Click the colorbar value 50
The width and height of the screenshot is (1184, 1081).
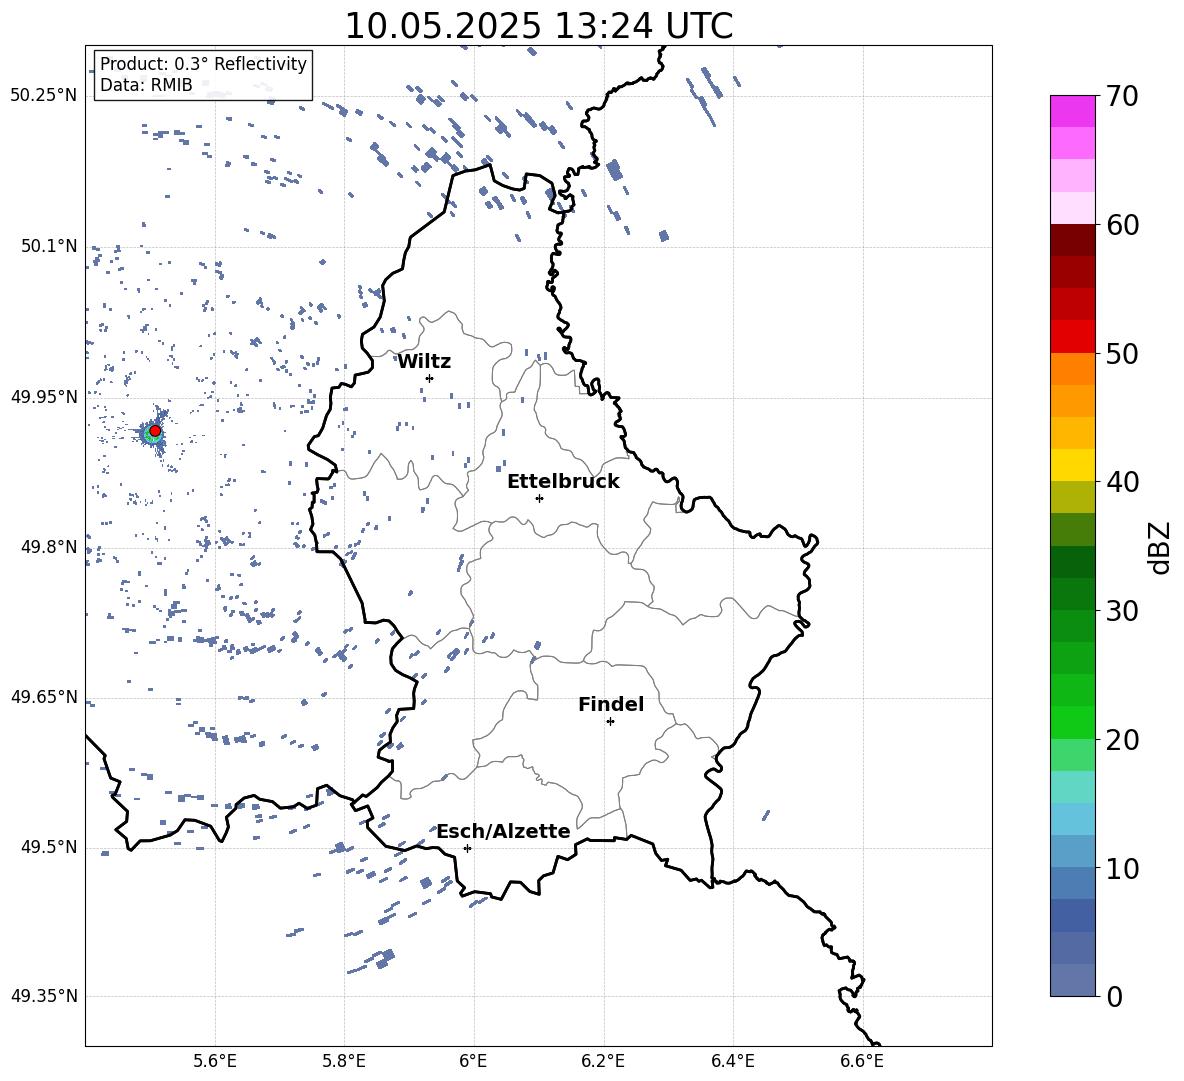point(1122,353)
